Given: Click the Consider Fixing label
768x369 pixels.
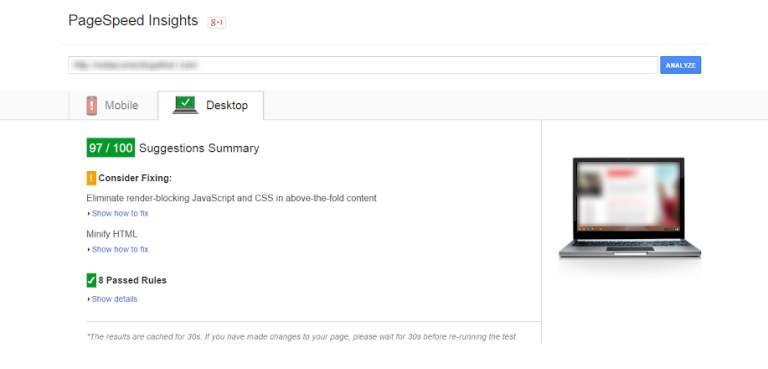Looking at the screenshot, I should click(135, 178).
